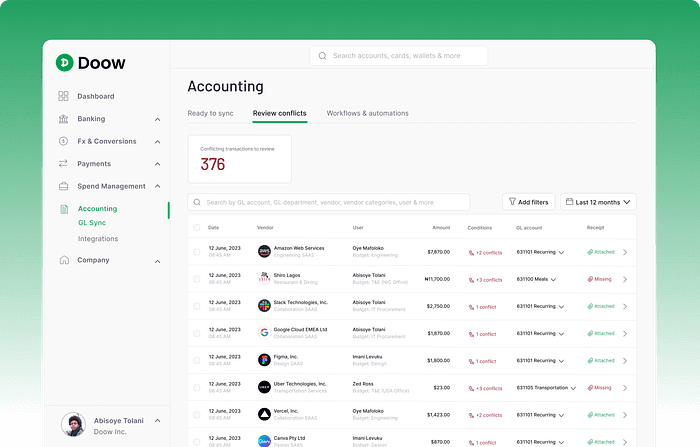The height and width of the screenshot is (447, 700).
Task: Focus the top accounts search field
Action: (x=399, y=56)
